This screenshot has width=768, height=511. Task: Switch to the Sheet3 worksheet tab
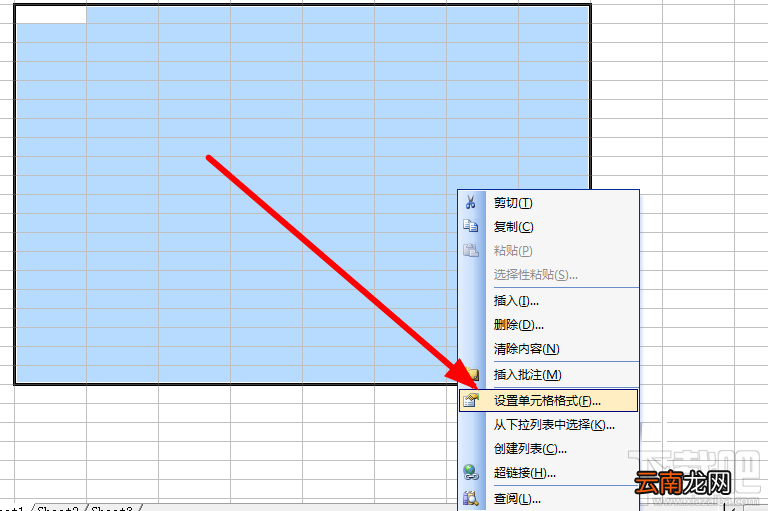coord(112,508)
